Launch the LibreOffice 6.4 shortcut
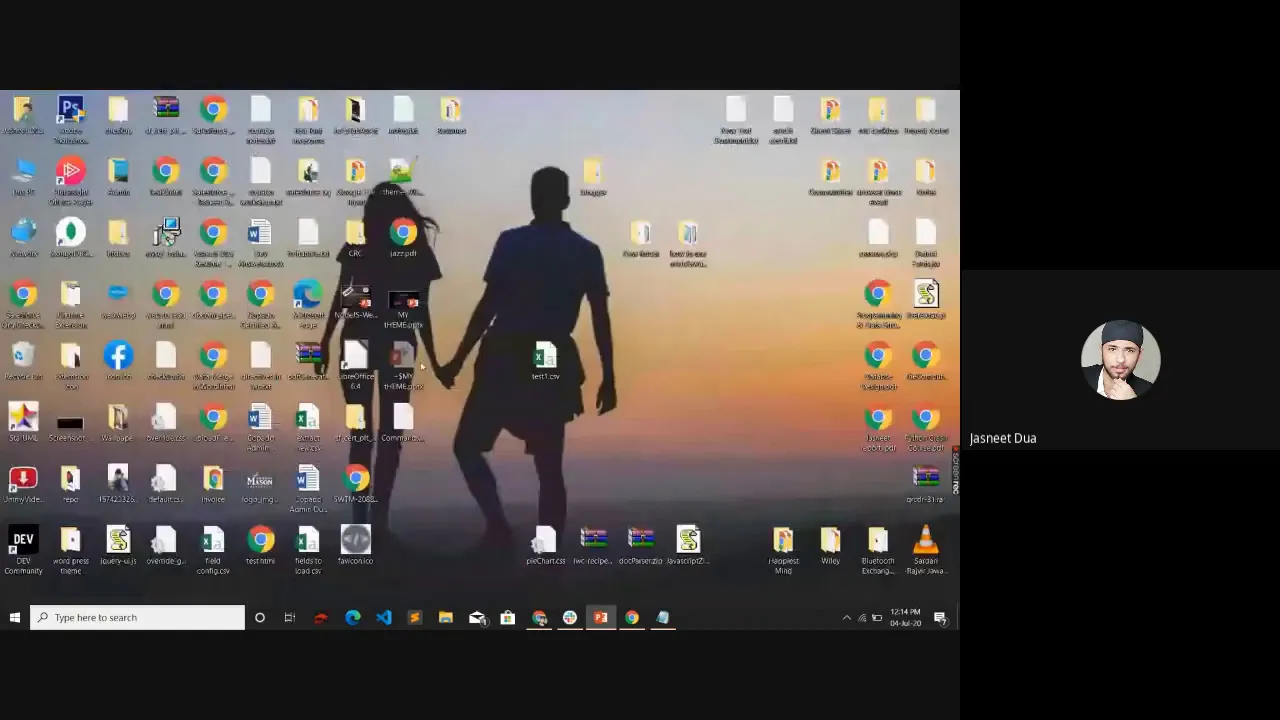 pyautogui.click(x=356, y=366)
